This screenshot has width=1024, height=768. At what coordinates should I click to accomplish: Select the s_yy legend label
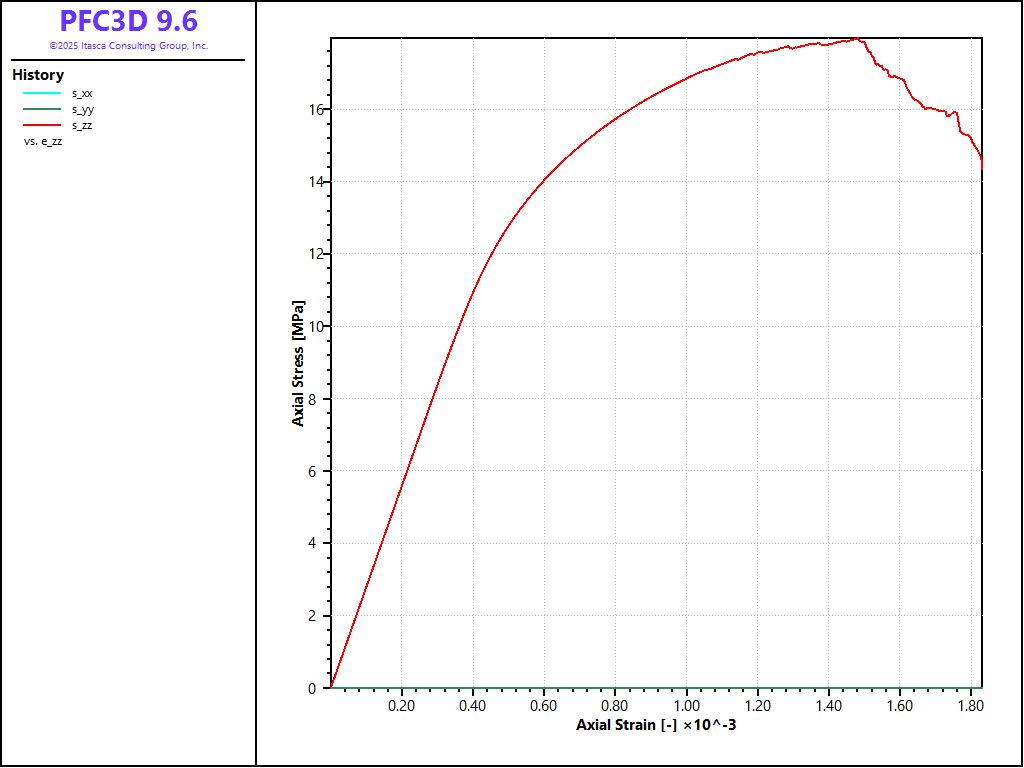[x=83, y=109]
